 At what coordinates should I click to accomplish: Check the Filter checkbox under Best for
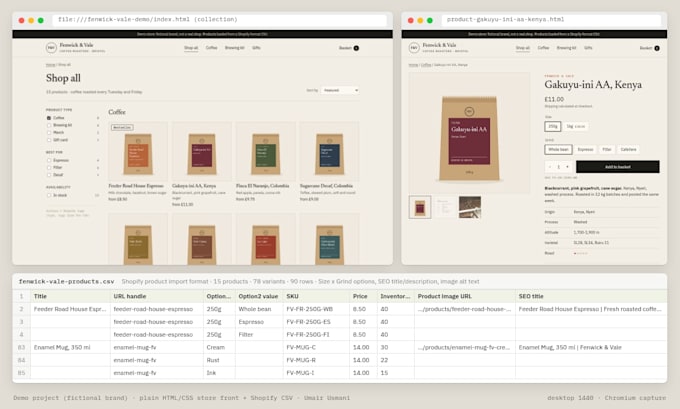coord(49,167)
